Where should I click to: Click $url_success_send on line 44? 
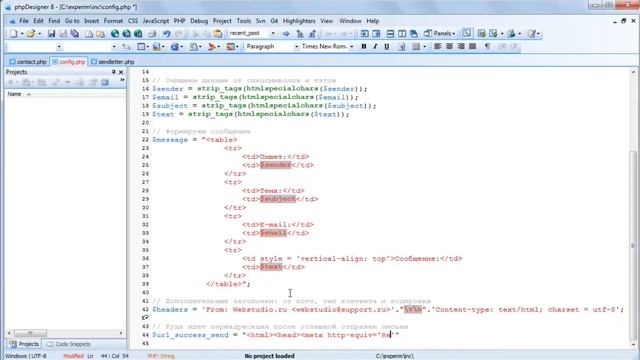[x=190, y=335]
